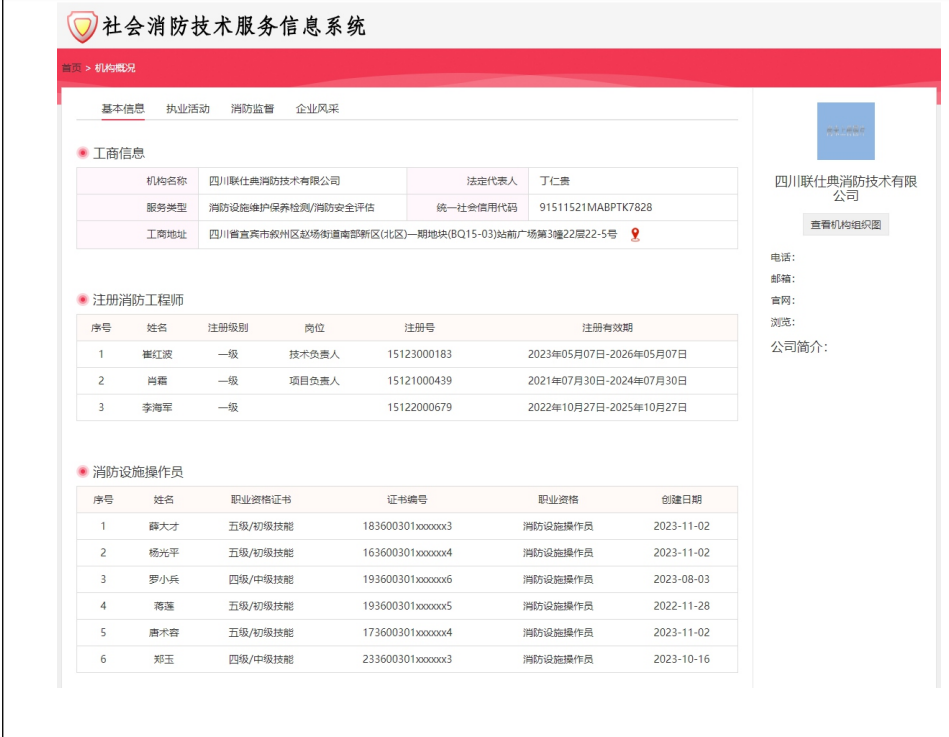Image resolution: width=949 pixels, height=737 pixels.
Task: Click the 注册号 column header
Action: click(x=419, y=328)
